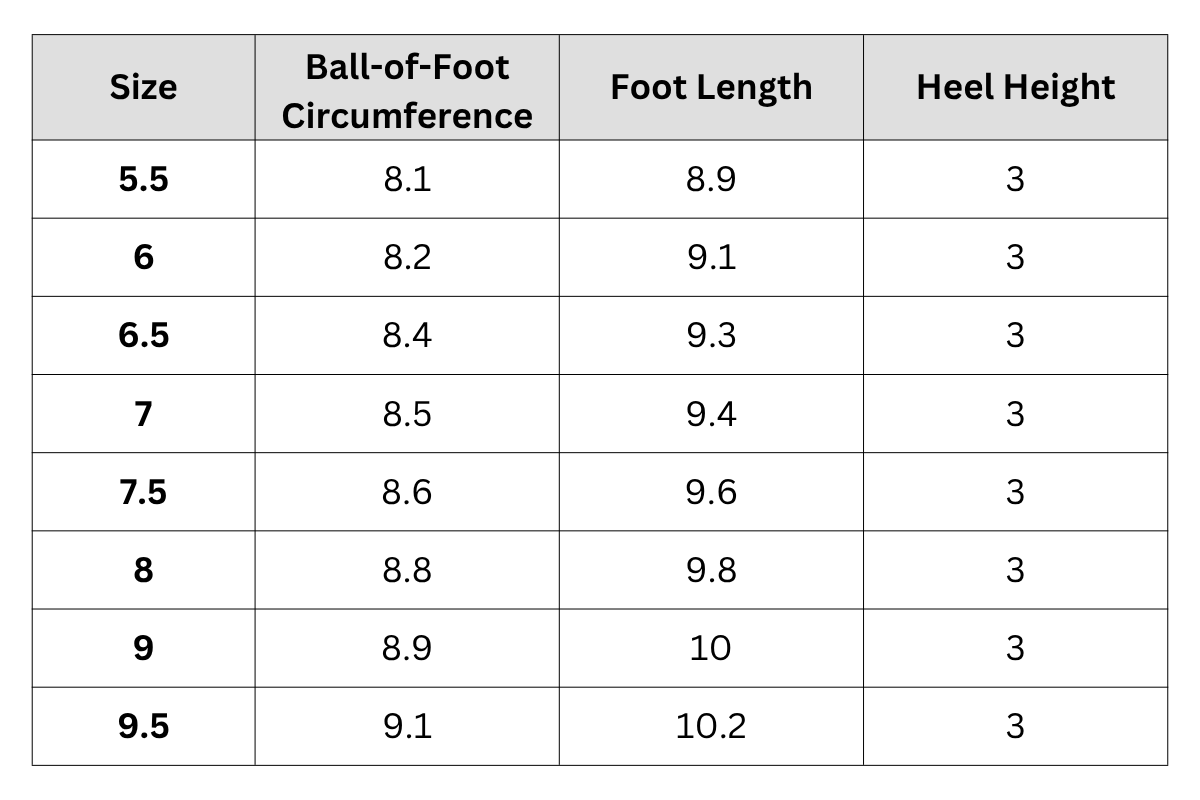Image resolution: width=1200 pixels, height=800 pixels.
Task: Click heel height cell in size 6 row
Action: pyautogui.click(x=1015, y=258)
